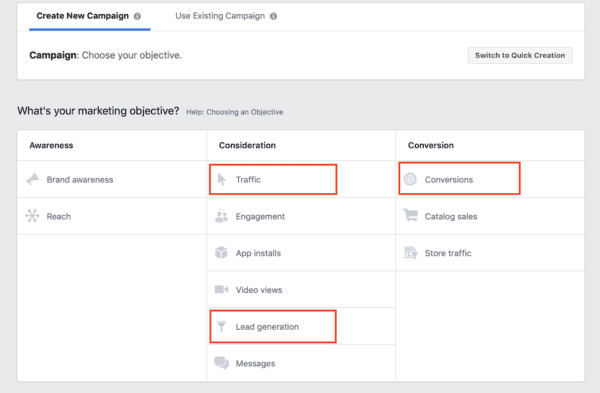Select the Traffic cursor icon
This screenshot has height=393, width=600.
pyautogui.click(x=222, y=179)
